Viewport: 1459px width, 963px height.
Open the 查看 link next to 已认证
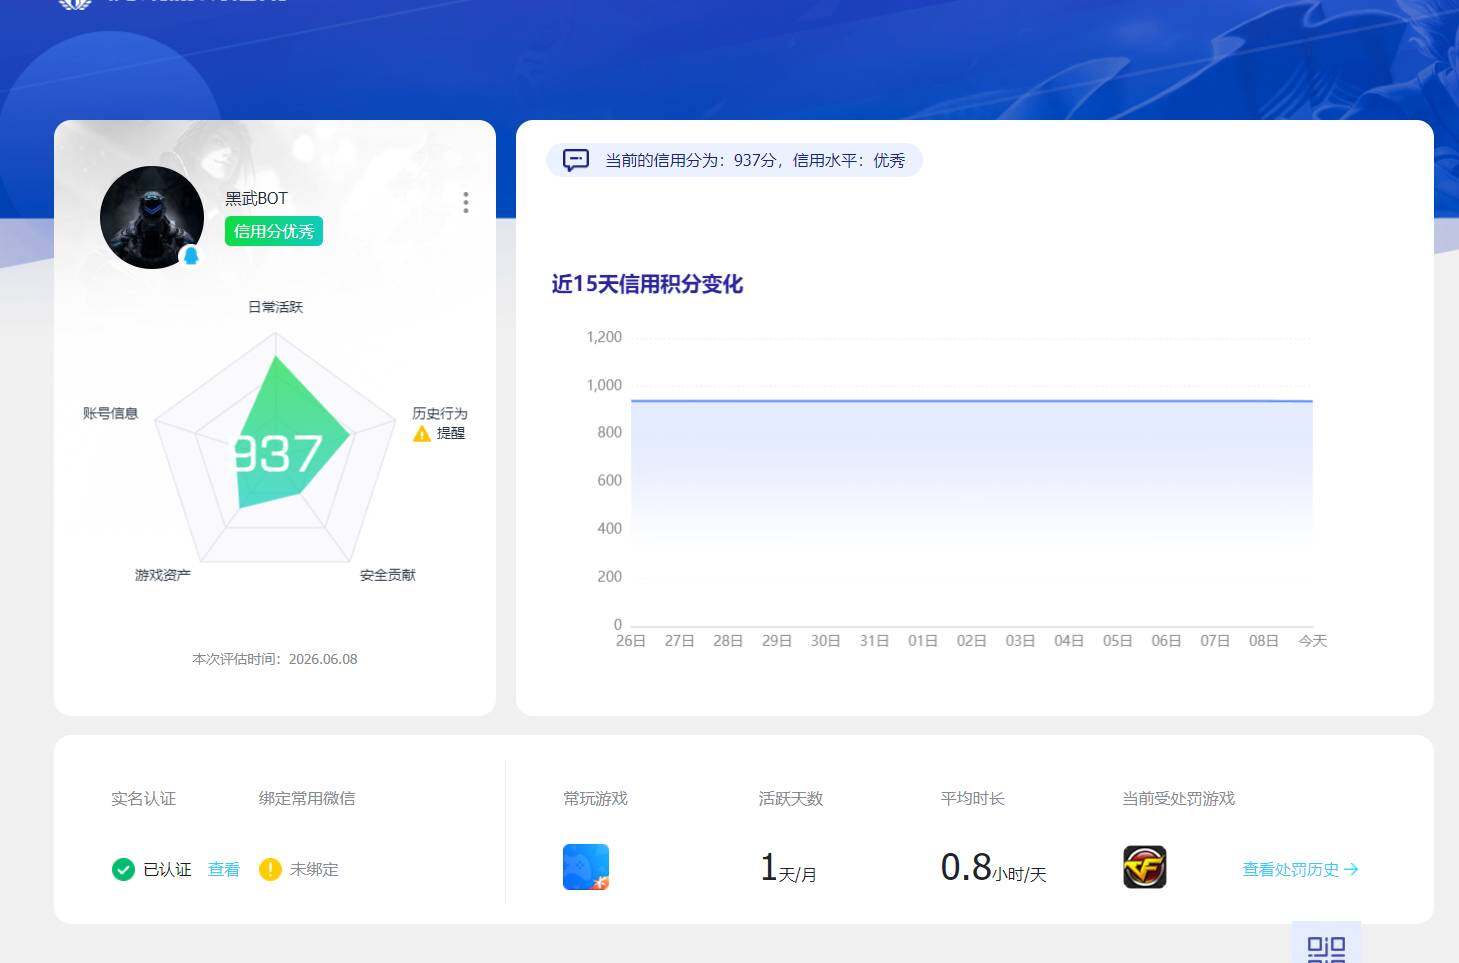[x=224, y=869]
